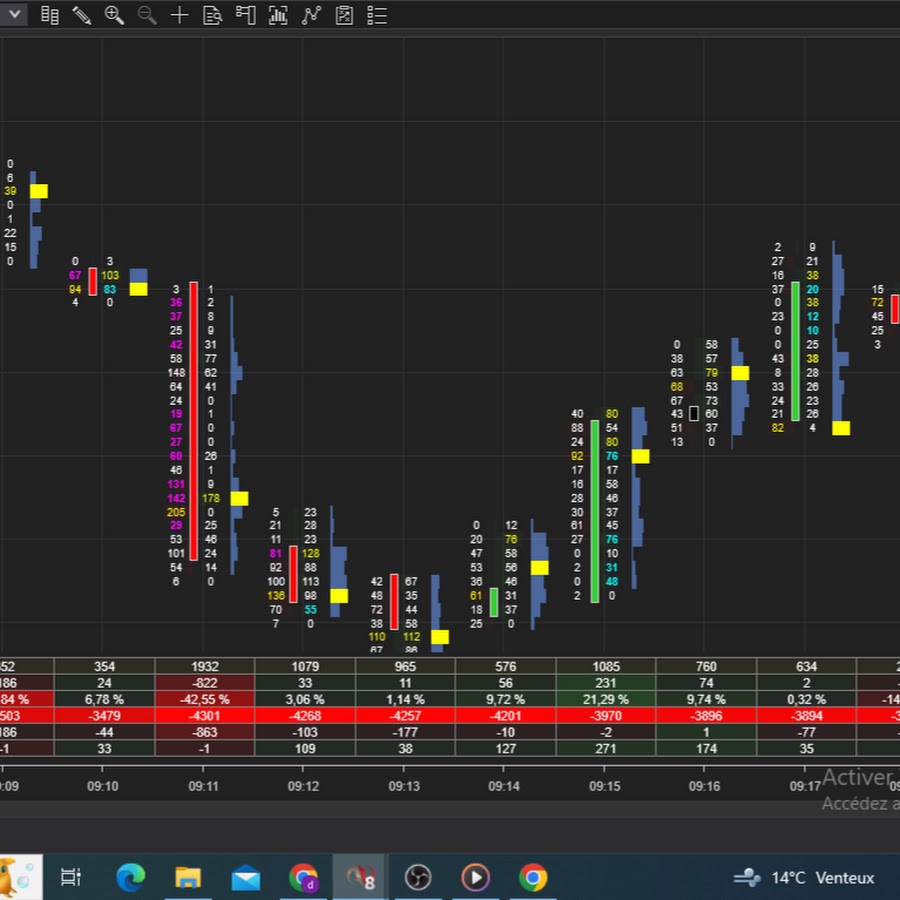Image resolution: width=900 pixels, height=900 pixels.
Task: Open File Explorer from taskbar
Action: (x=188, y=877)
